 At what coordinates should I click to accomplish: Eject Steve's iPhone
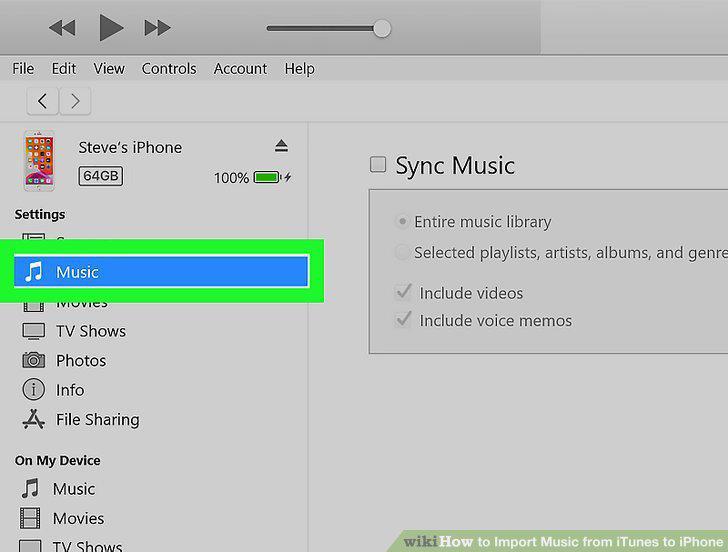[281, 146]
